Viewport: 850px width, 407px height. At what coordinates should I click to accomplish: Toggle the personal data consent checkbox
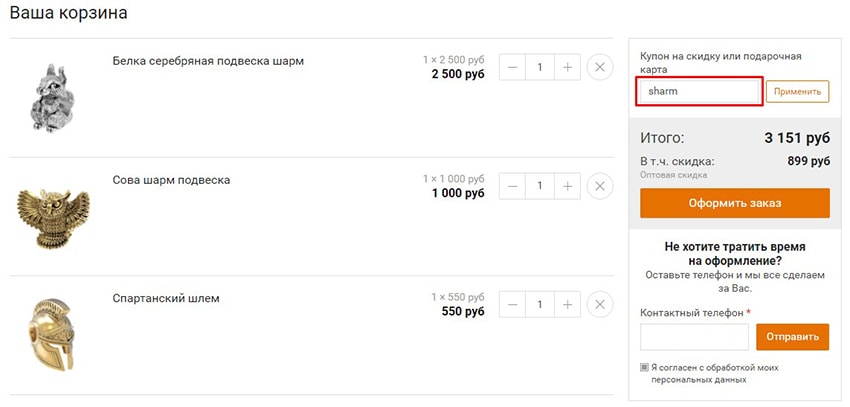[645, 368]
